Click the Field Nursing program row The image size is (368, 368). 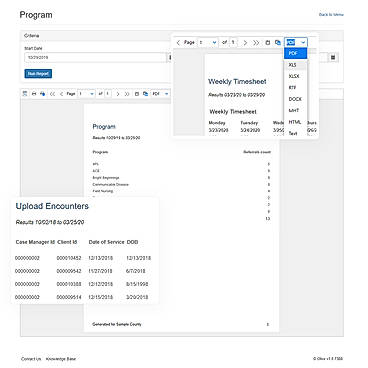tap(103, 191)
